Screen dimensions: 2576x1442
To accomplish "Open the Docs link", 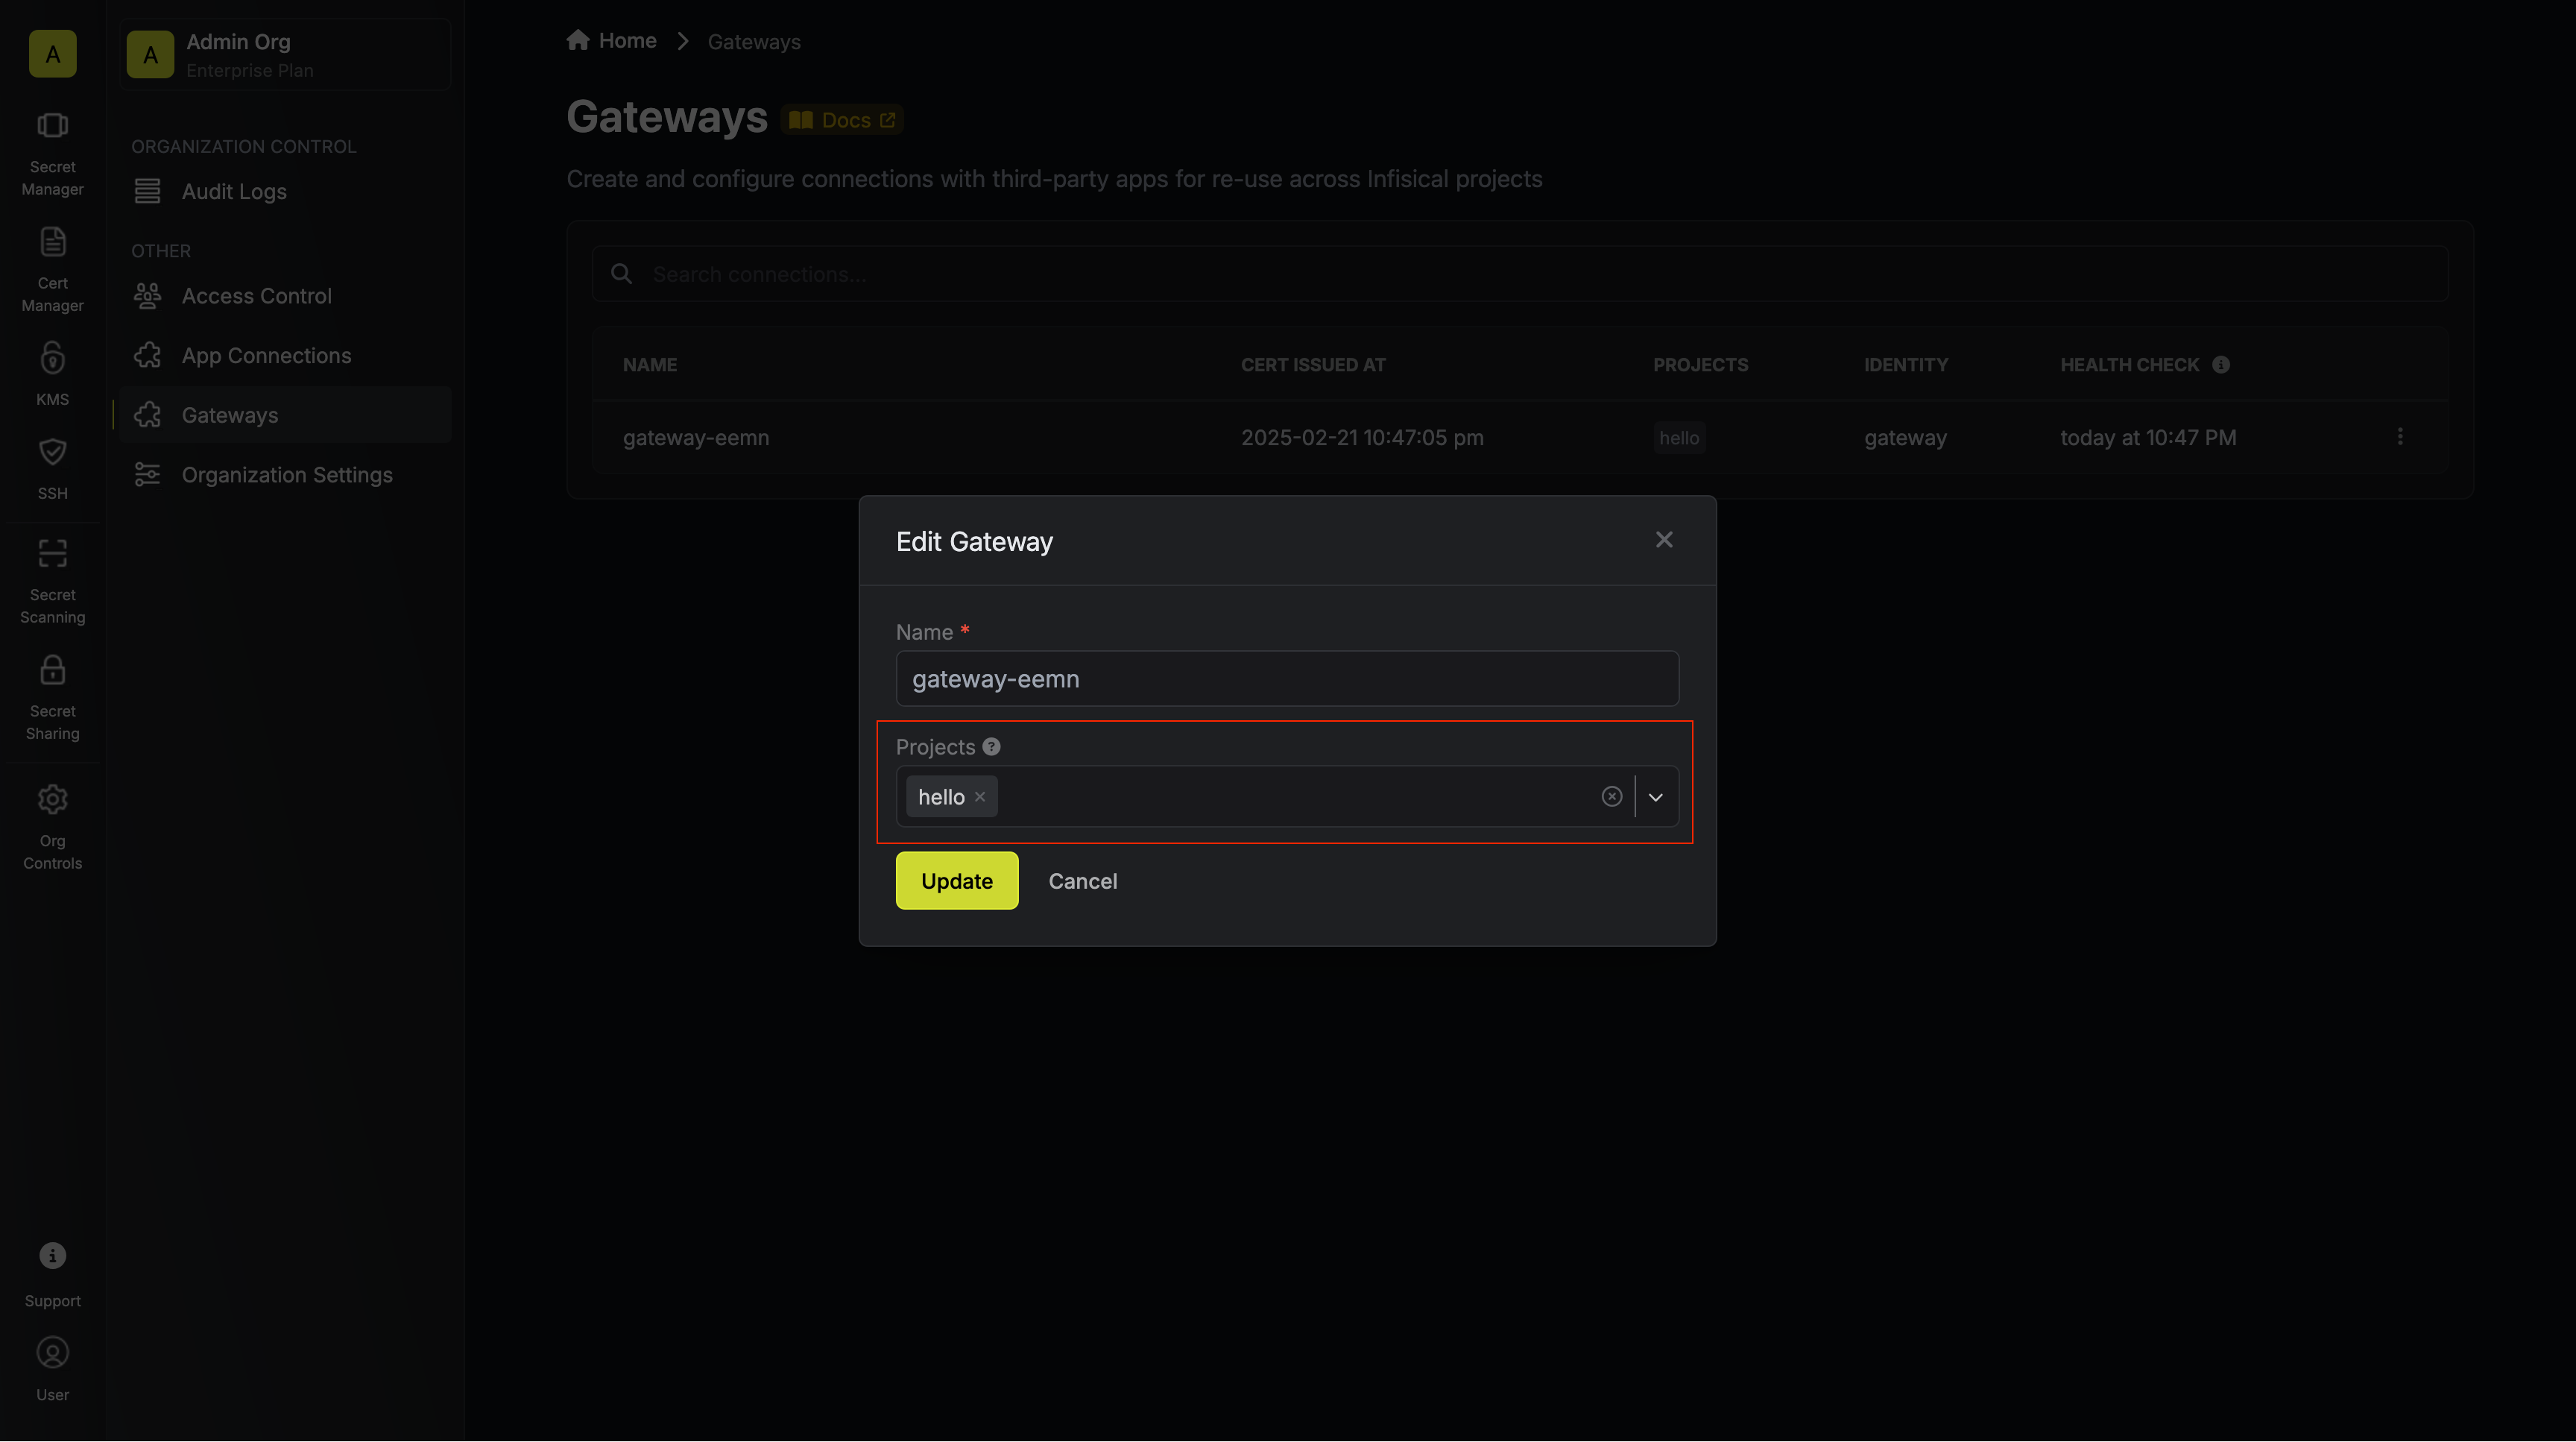I will (842, 120).
